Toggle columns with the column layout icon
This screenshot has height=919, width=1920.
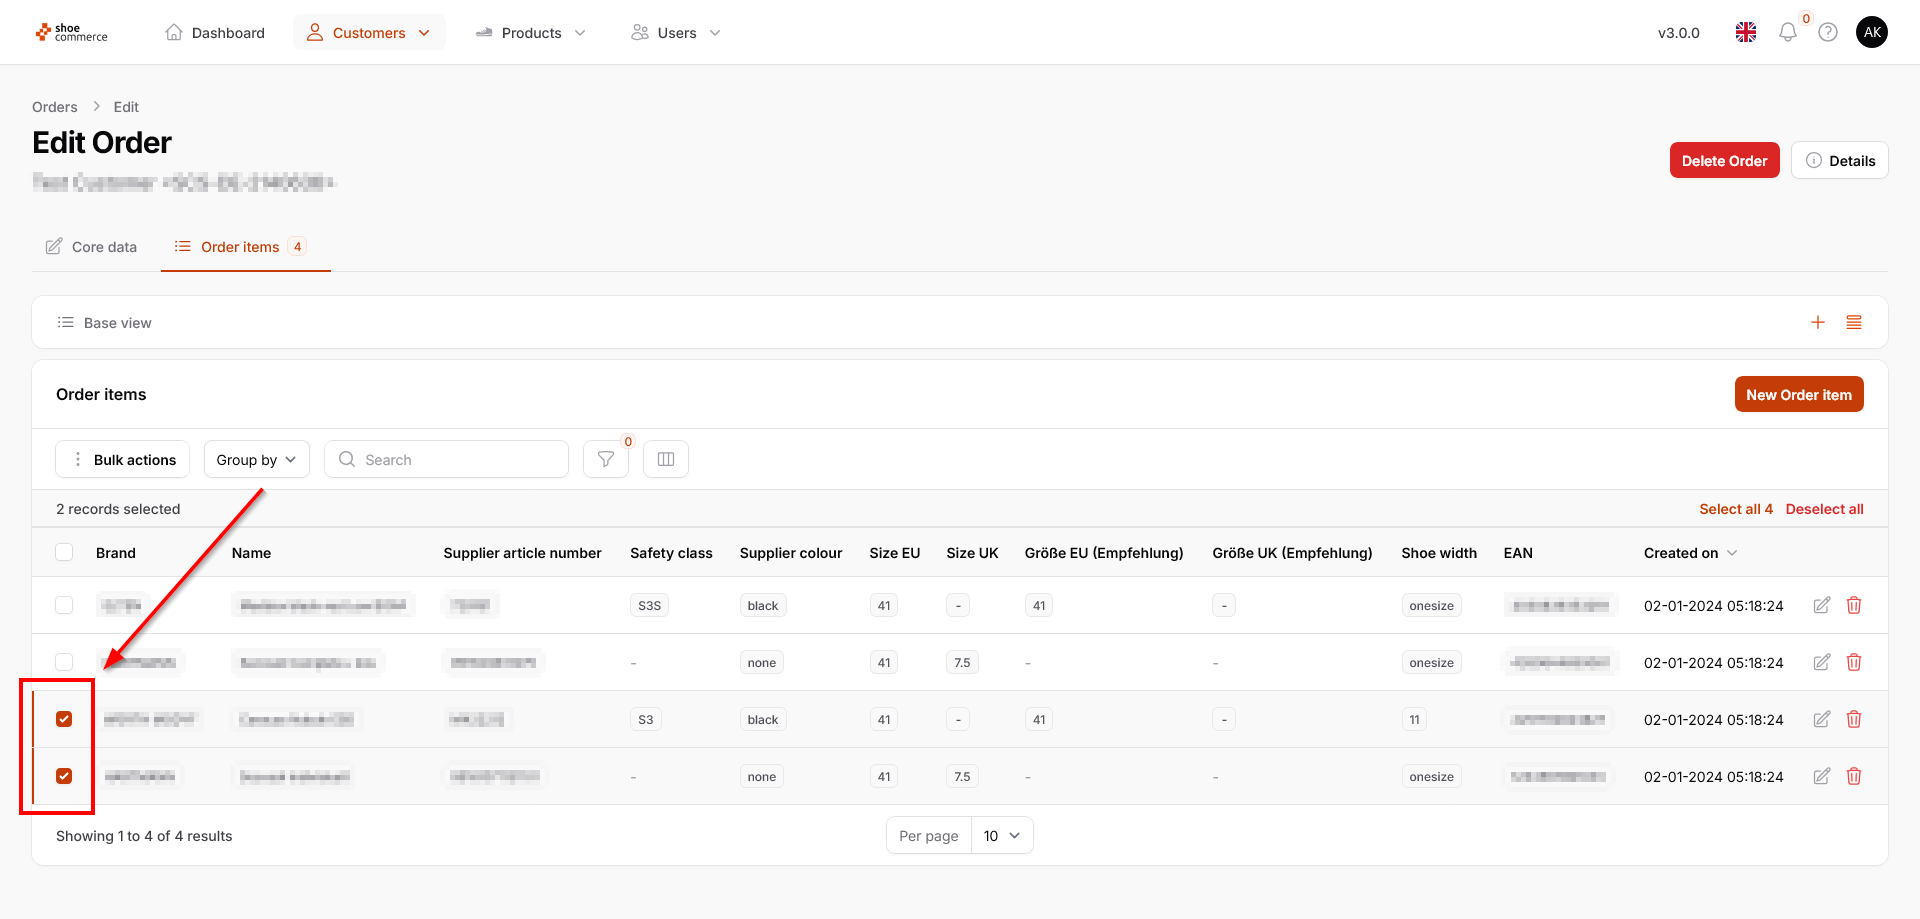click(666, 459)
